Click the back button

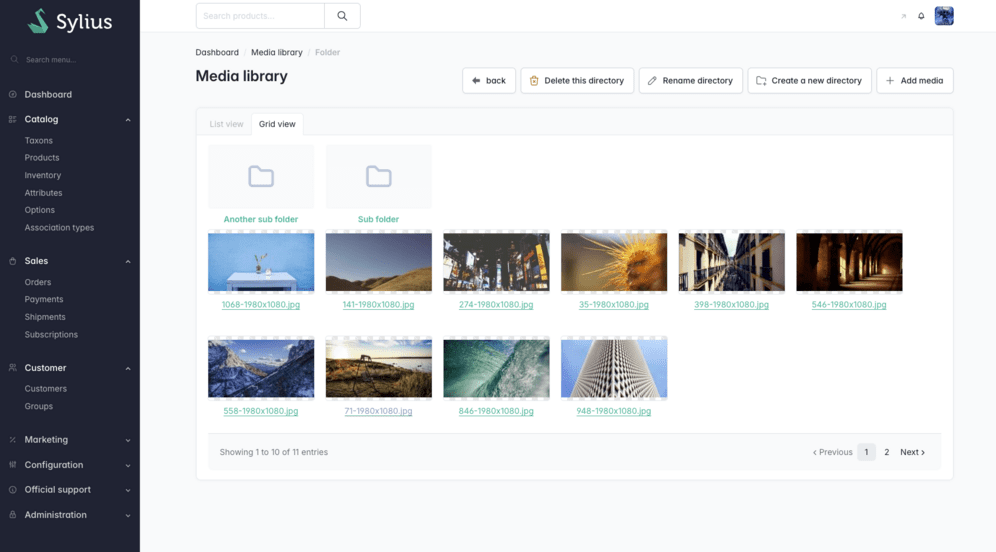click(x=489, y=81)
